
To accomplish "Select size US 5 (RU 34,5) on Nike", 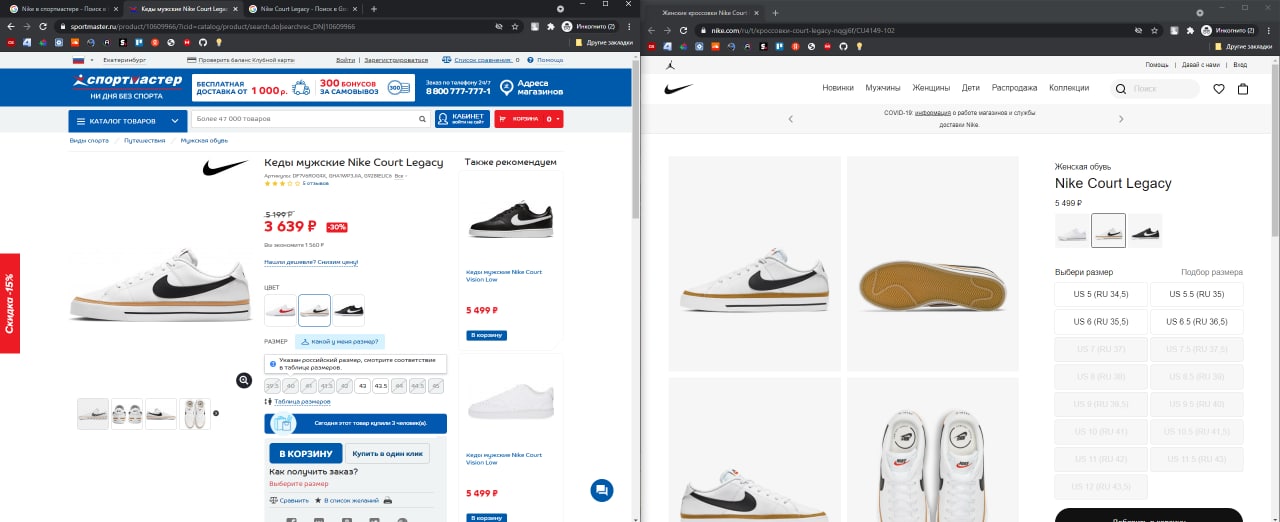I will [x=1101, y=294].
